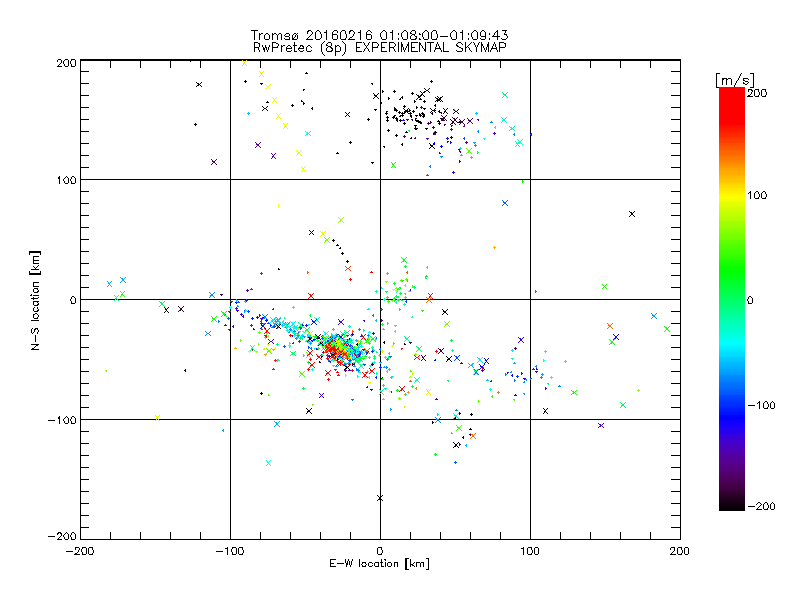800x600 pixels.
Task: Click the colorbar's top '200' label
Action: (x=757, y=93)
